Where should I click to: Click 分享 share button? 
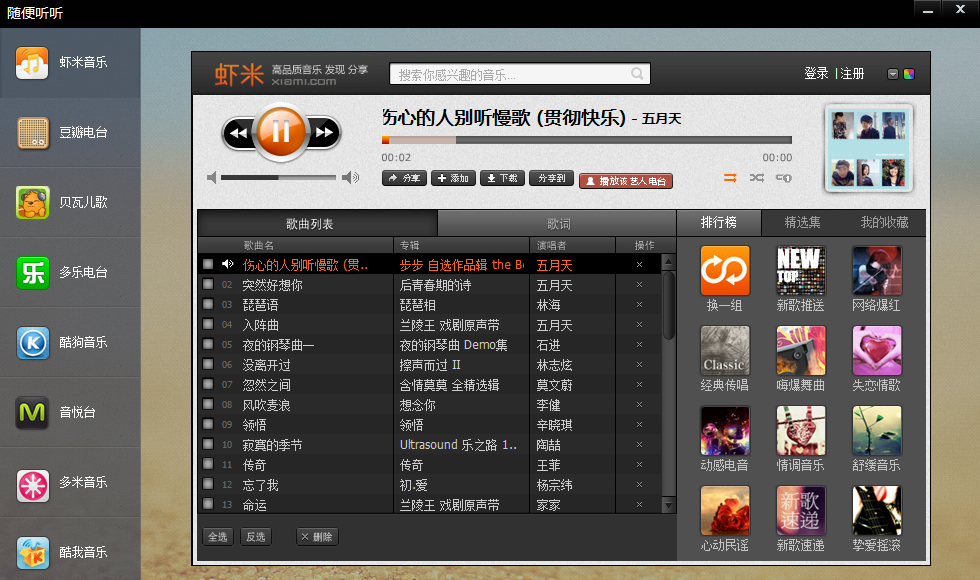(x=404, y=178)
